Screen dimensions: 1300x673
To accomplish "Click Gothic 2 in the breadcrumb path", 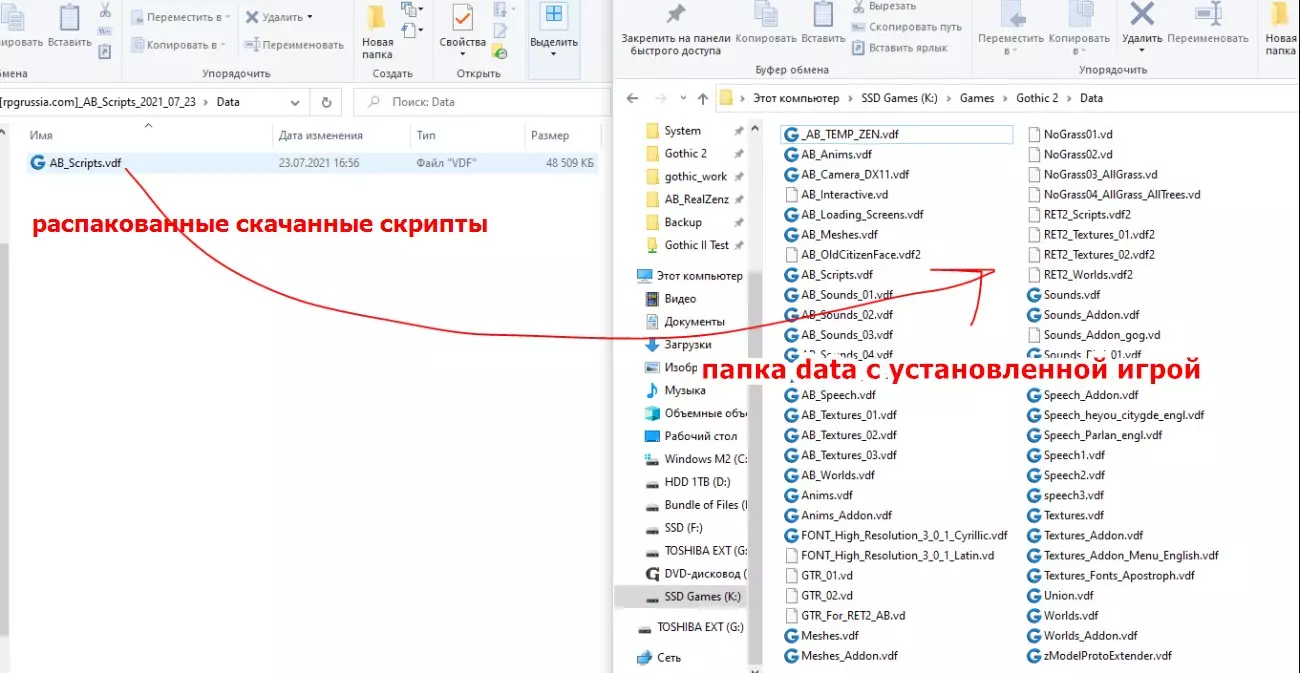I will 1037,98.
